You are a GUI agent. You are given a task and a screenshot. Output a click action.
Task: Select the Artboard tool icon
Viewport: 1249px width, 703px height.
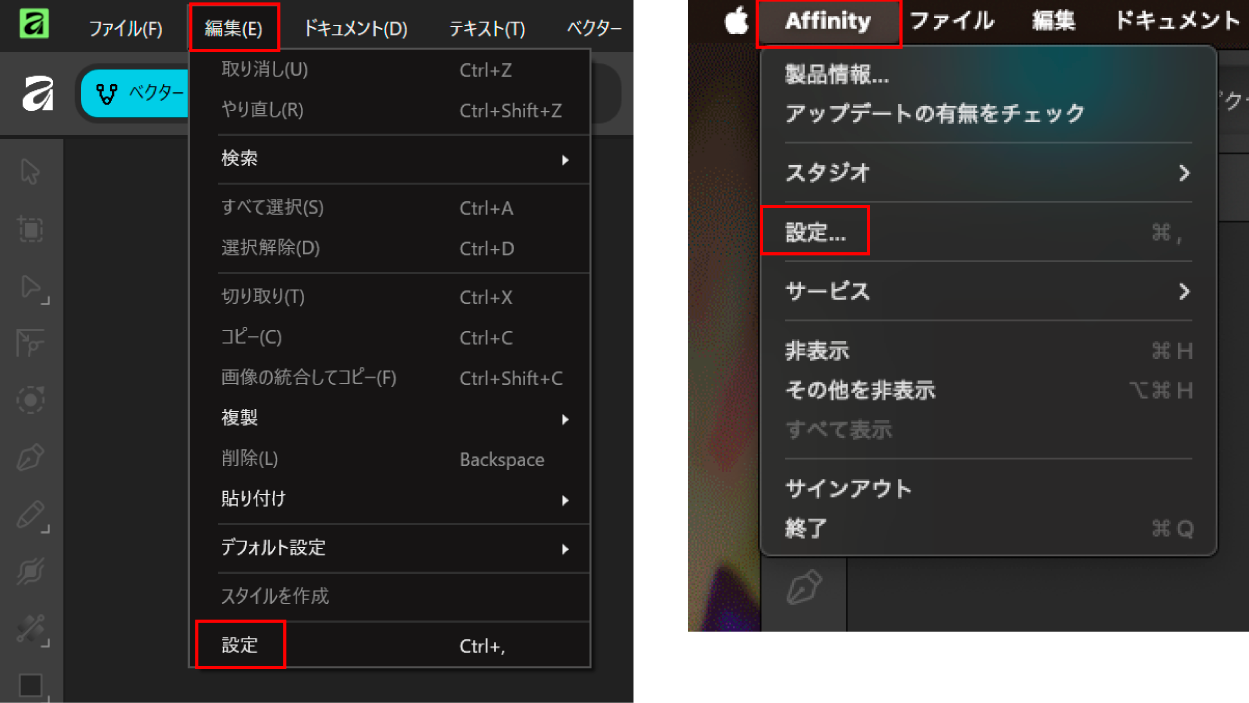(x=31, y=229)
